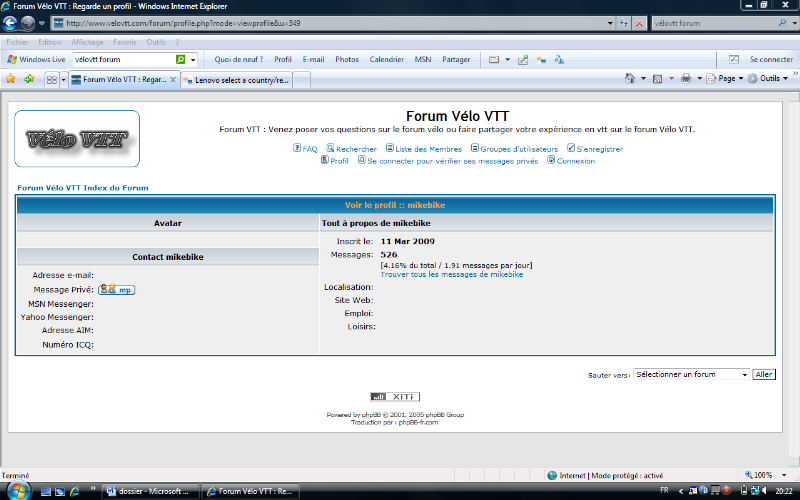
Task: Open the Outils menu in the menu bar
Action: 156,42
